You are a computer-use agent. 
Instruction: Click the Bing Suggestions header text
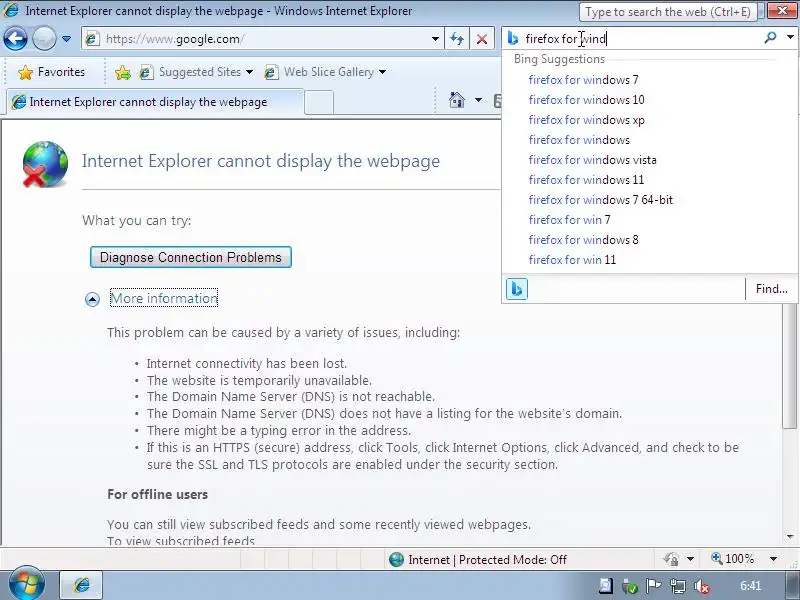click(x=559, y=59)
